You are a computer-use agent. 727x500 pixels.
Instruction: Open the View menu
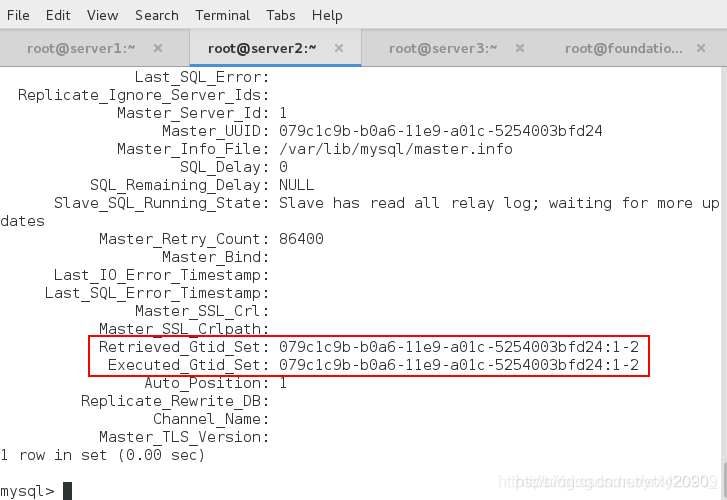[x=102, y=15]
